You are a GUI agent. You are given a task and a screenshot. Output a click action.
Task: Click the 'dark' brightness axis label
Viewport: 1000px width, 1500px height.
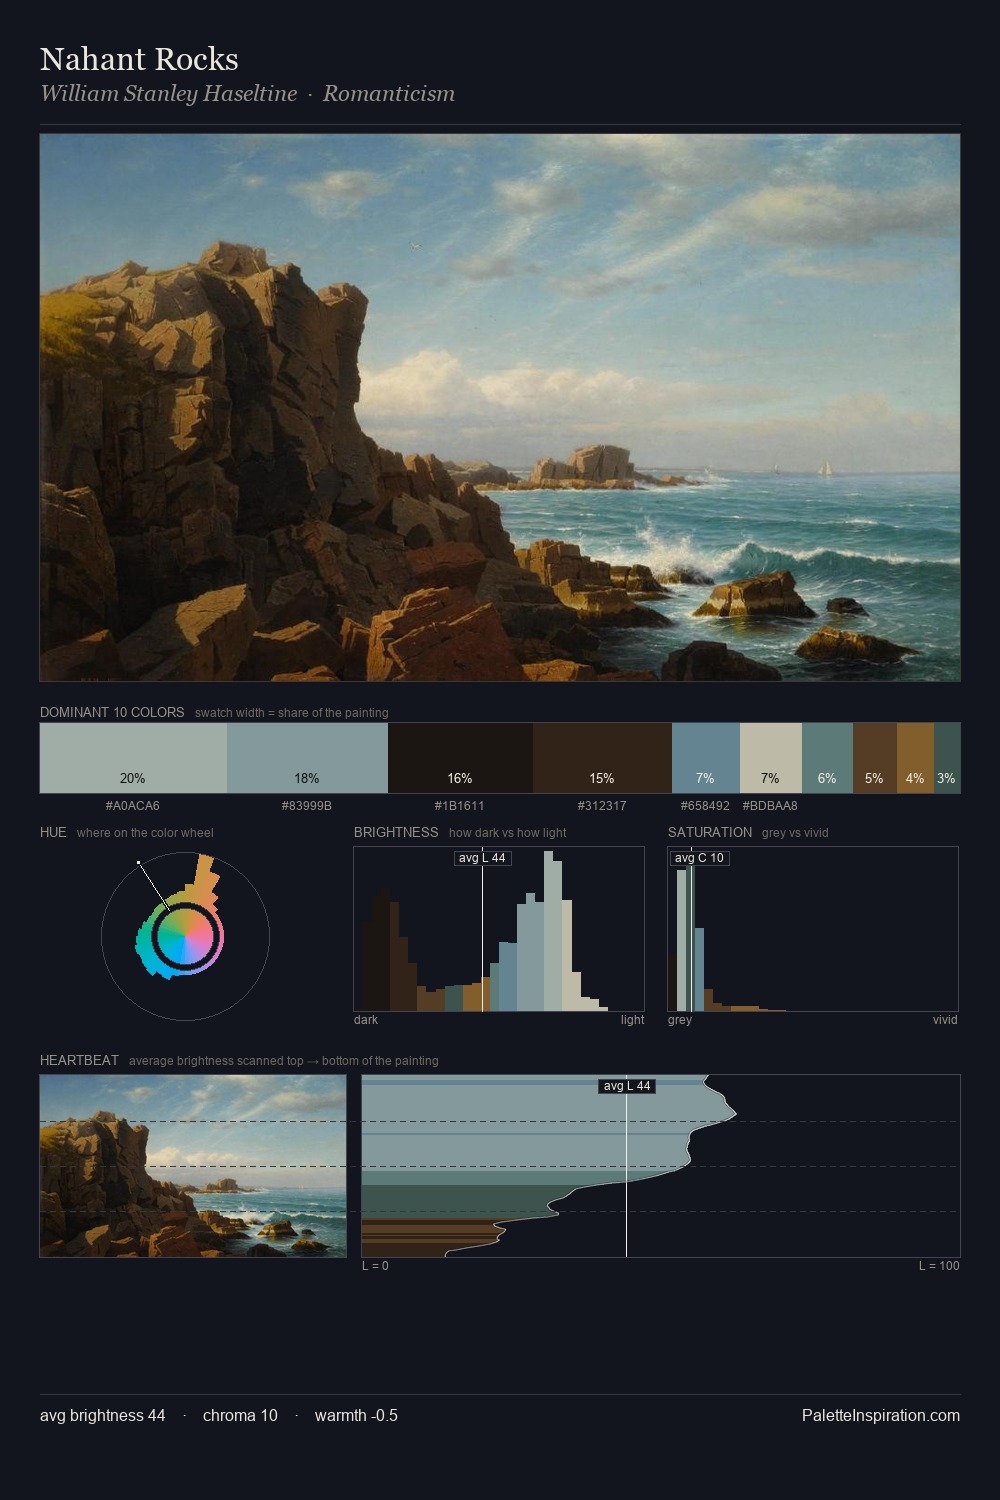click(366, 1020)
